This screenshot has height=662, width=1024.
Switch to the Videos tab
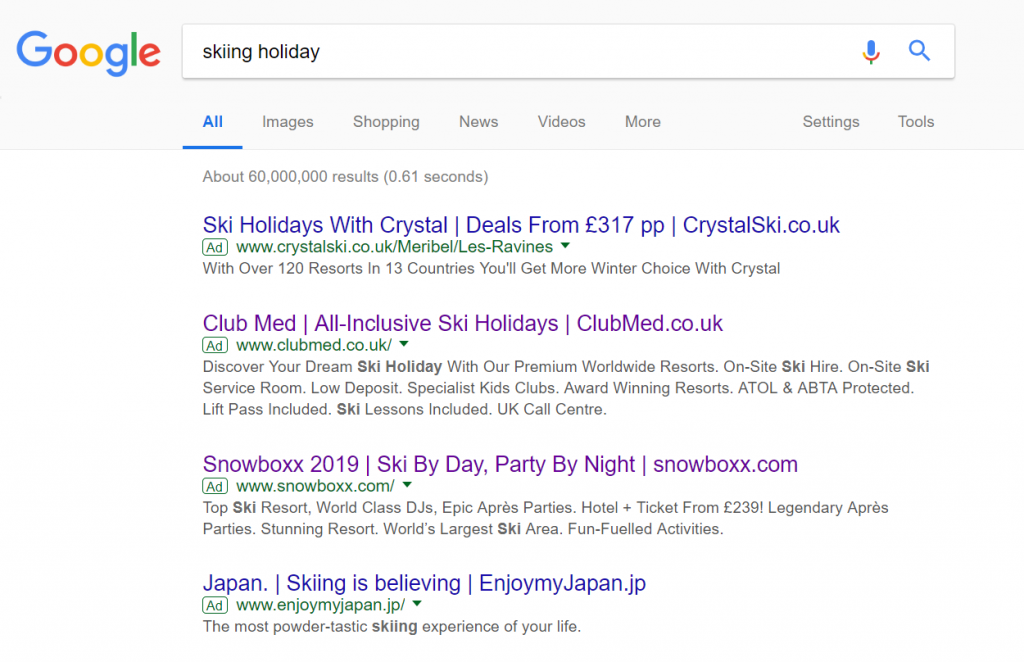coord(562,122)
